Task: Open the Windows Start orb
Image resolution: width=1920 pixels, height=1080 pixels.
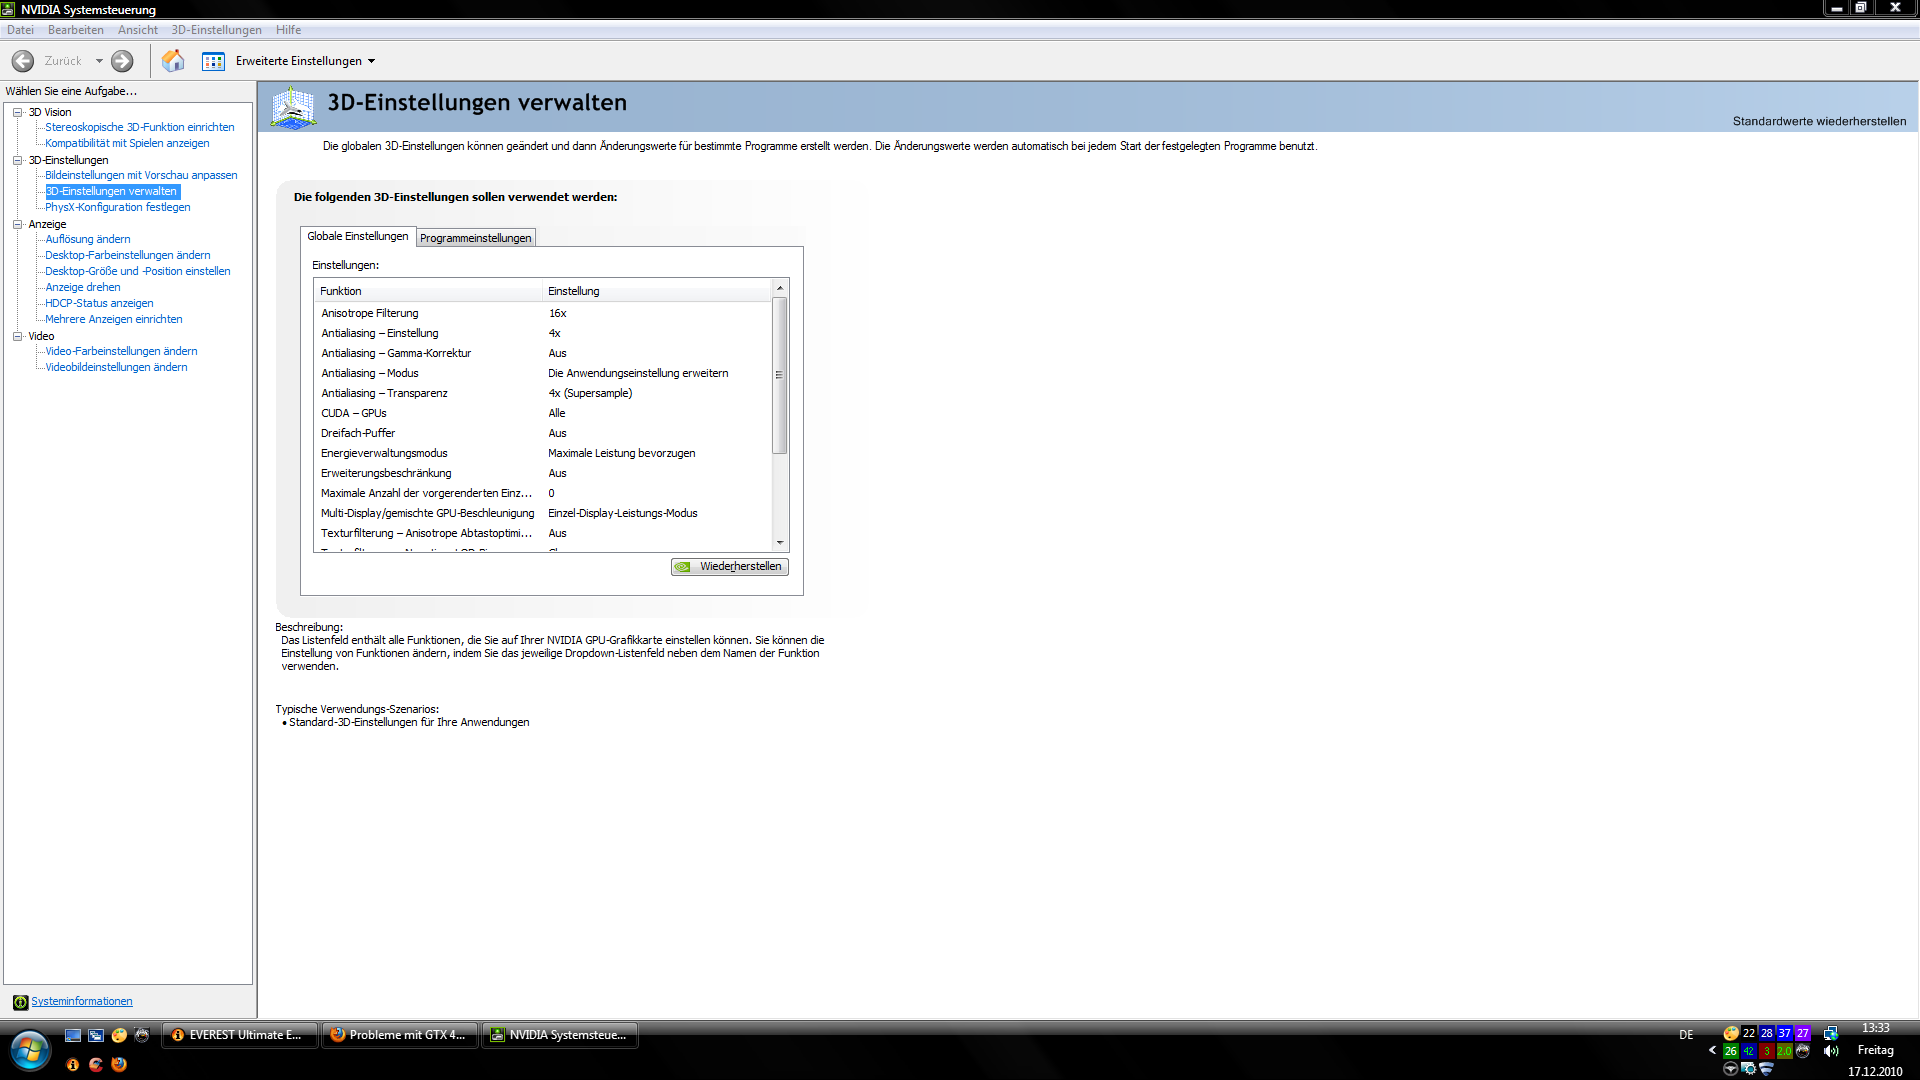Action: 30,1050
